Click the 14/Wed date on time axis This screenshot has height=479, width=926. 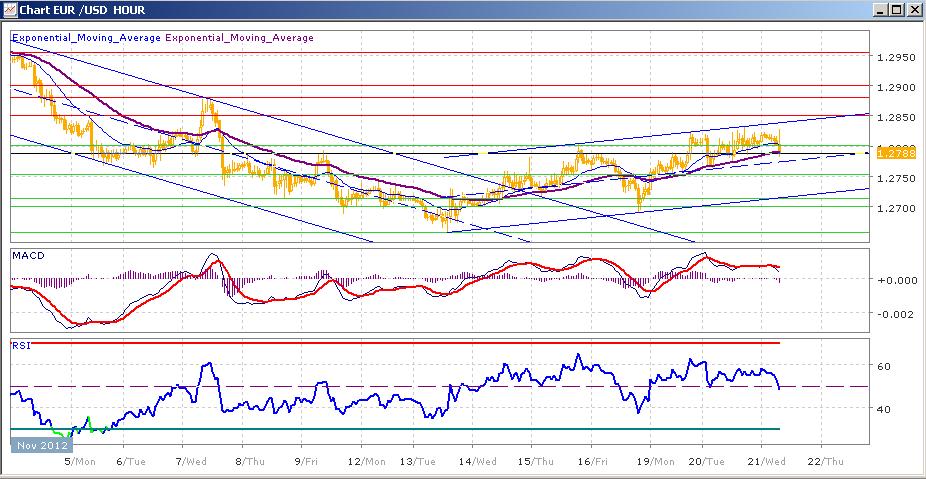point(481,462)
